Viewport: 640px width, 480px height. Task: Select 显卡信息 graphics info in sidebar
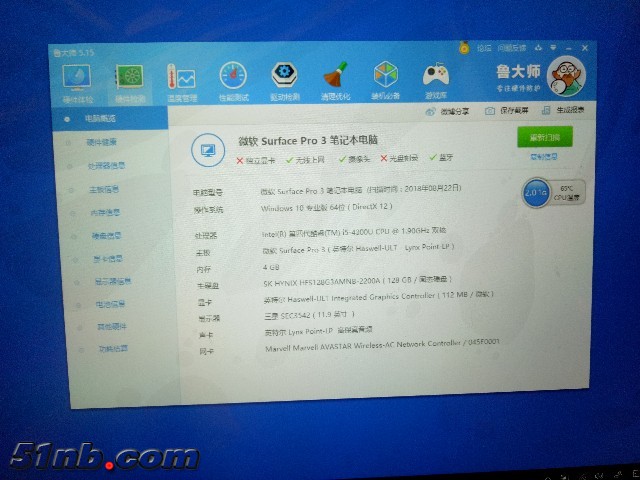point(110,259)
